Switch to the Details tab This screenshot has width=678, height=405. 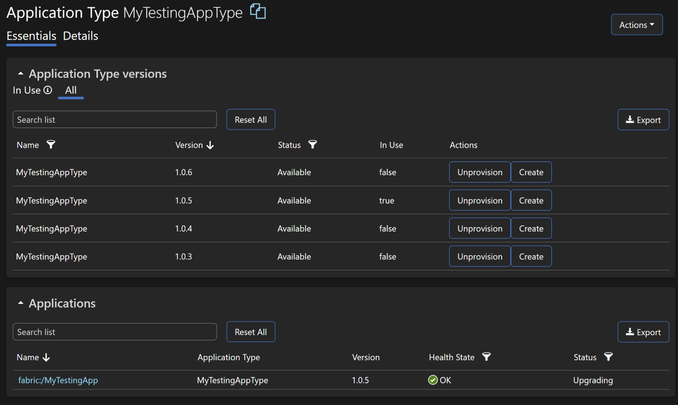click(x=80, y=36)
